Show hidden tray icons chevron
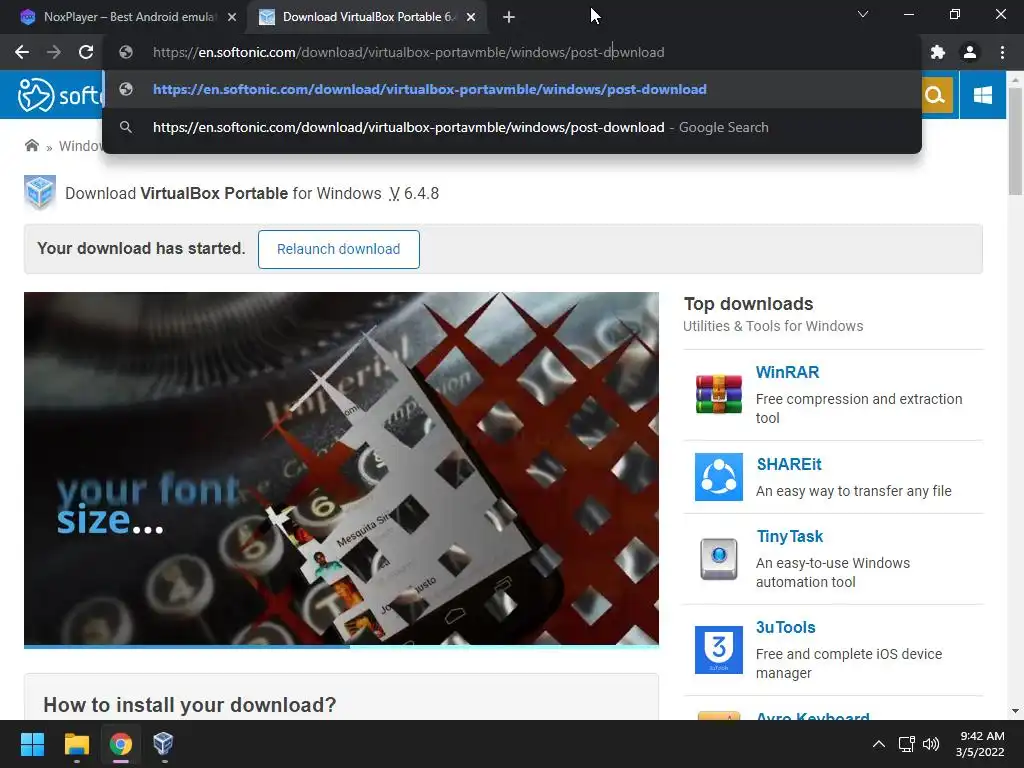This screenshot has width=1024, height=768. coord(879,744)
